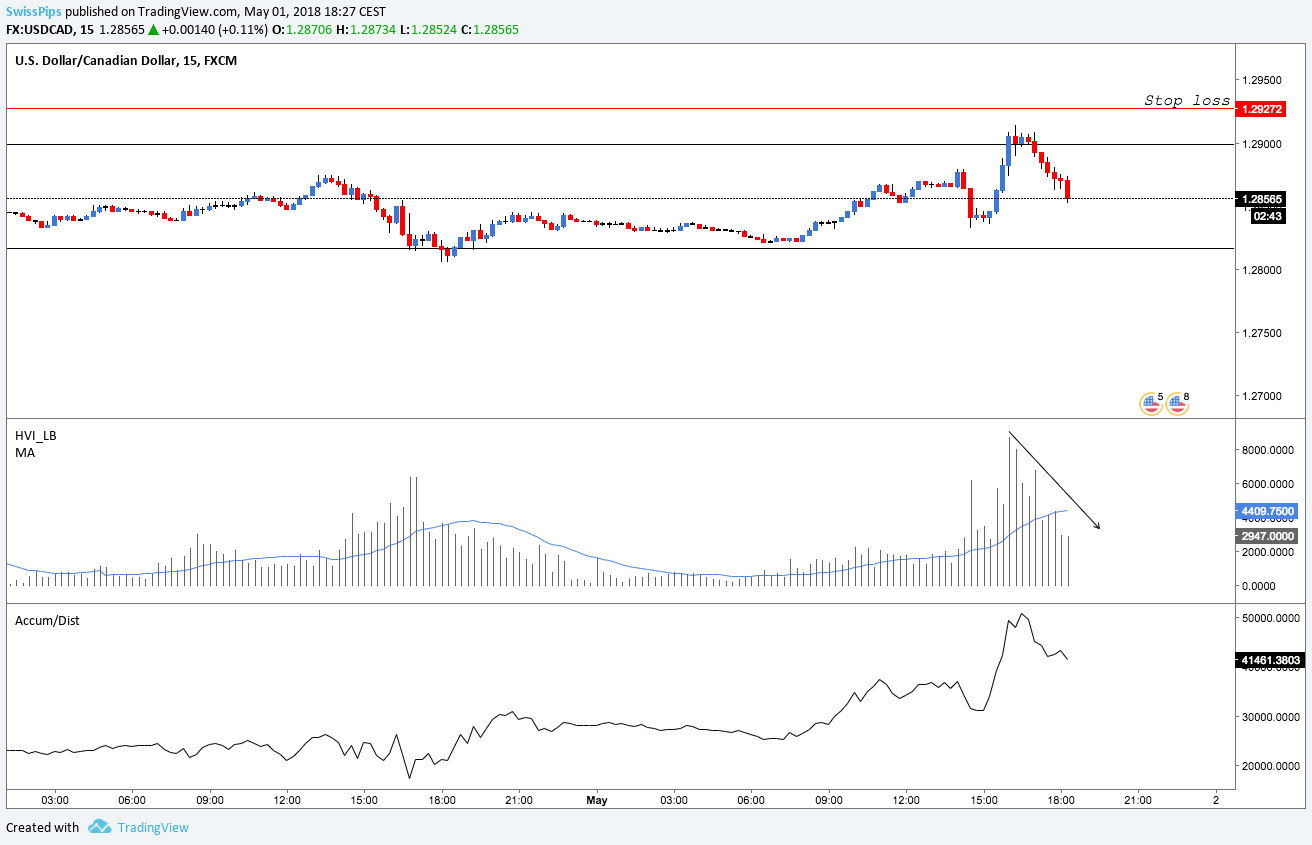1312x845 pixels.
Task: Click the 1.29000 price axis label
Action: tap(1261, 144)
